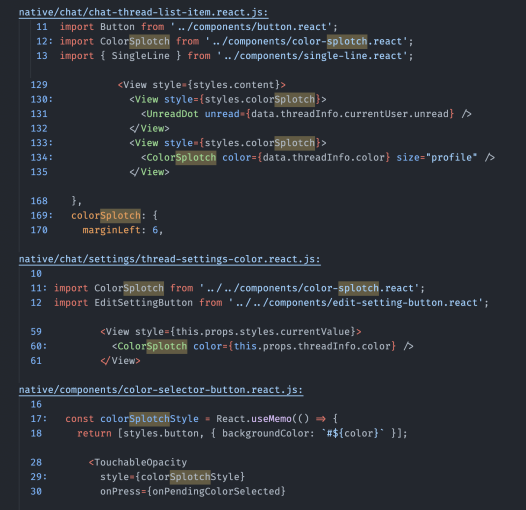Go to line 11 import in thread-settings-color
This screenshot has height=510, width=526.
239,288
